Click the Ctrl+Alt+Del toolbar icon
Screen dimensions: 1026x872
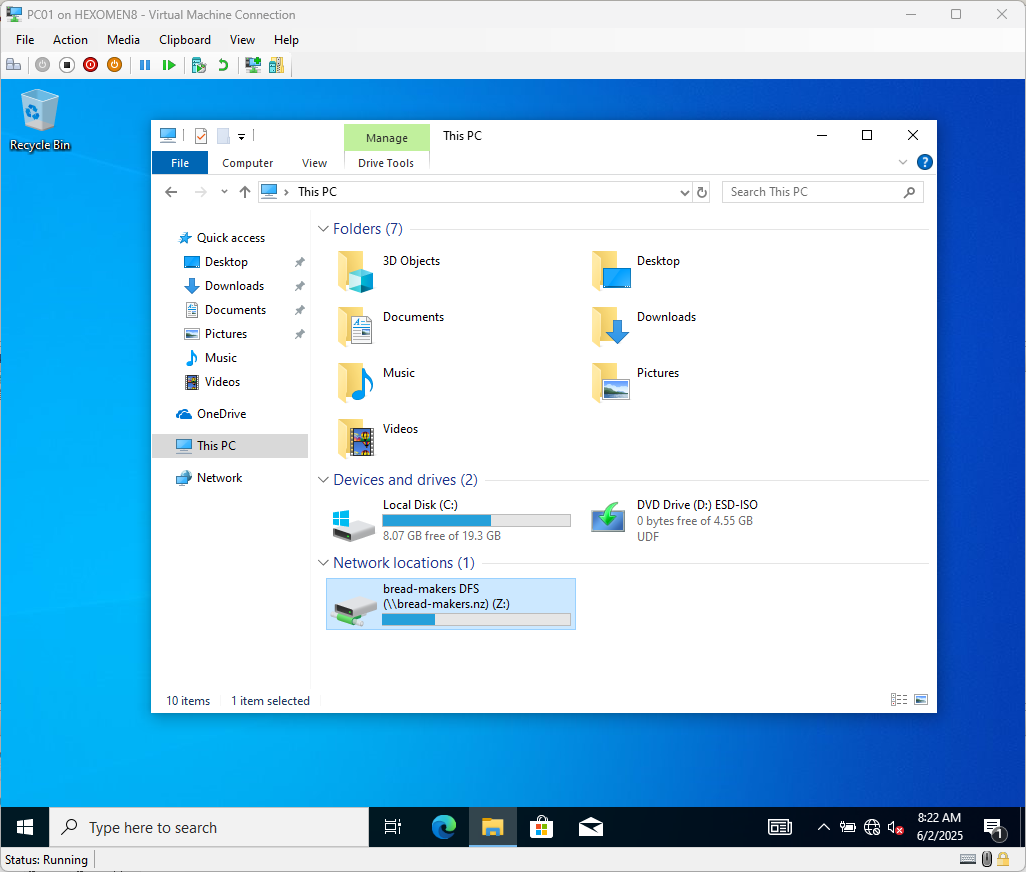coord(13,65)
